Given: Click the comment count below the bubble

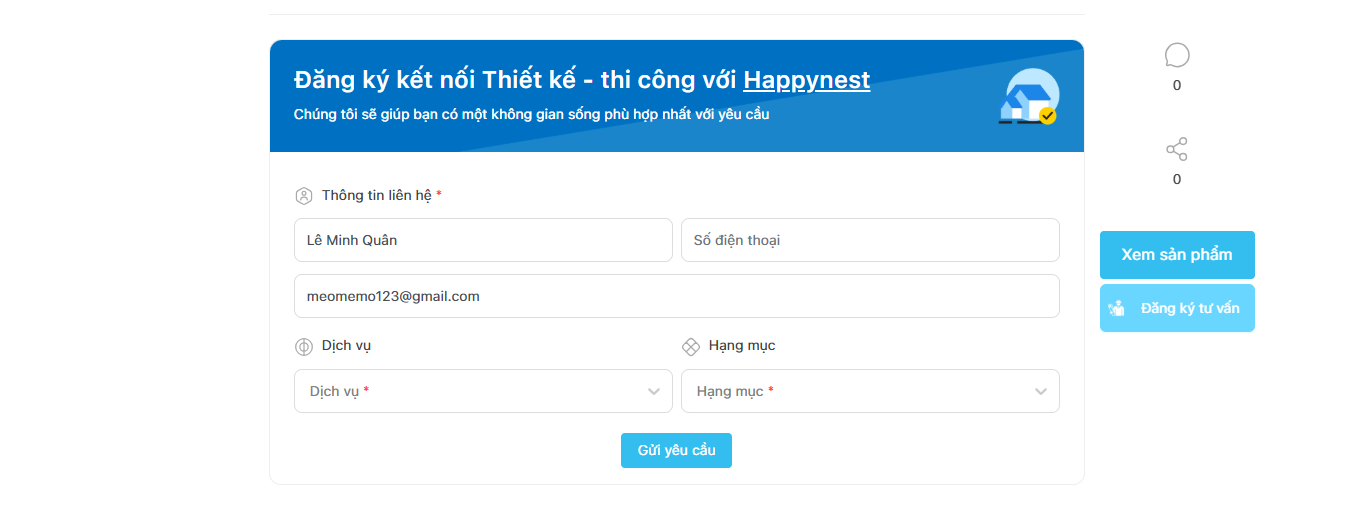Looking at the screenshot, I should click(1177, 86).
